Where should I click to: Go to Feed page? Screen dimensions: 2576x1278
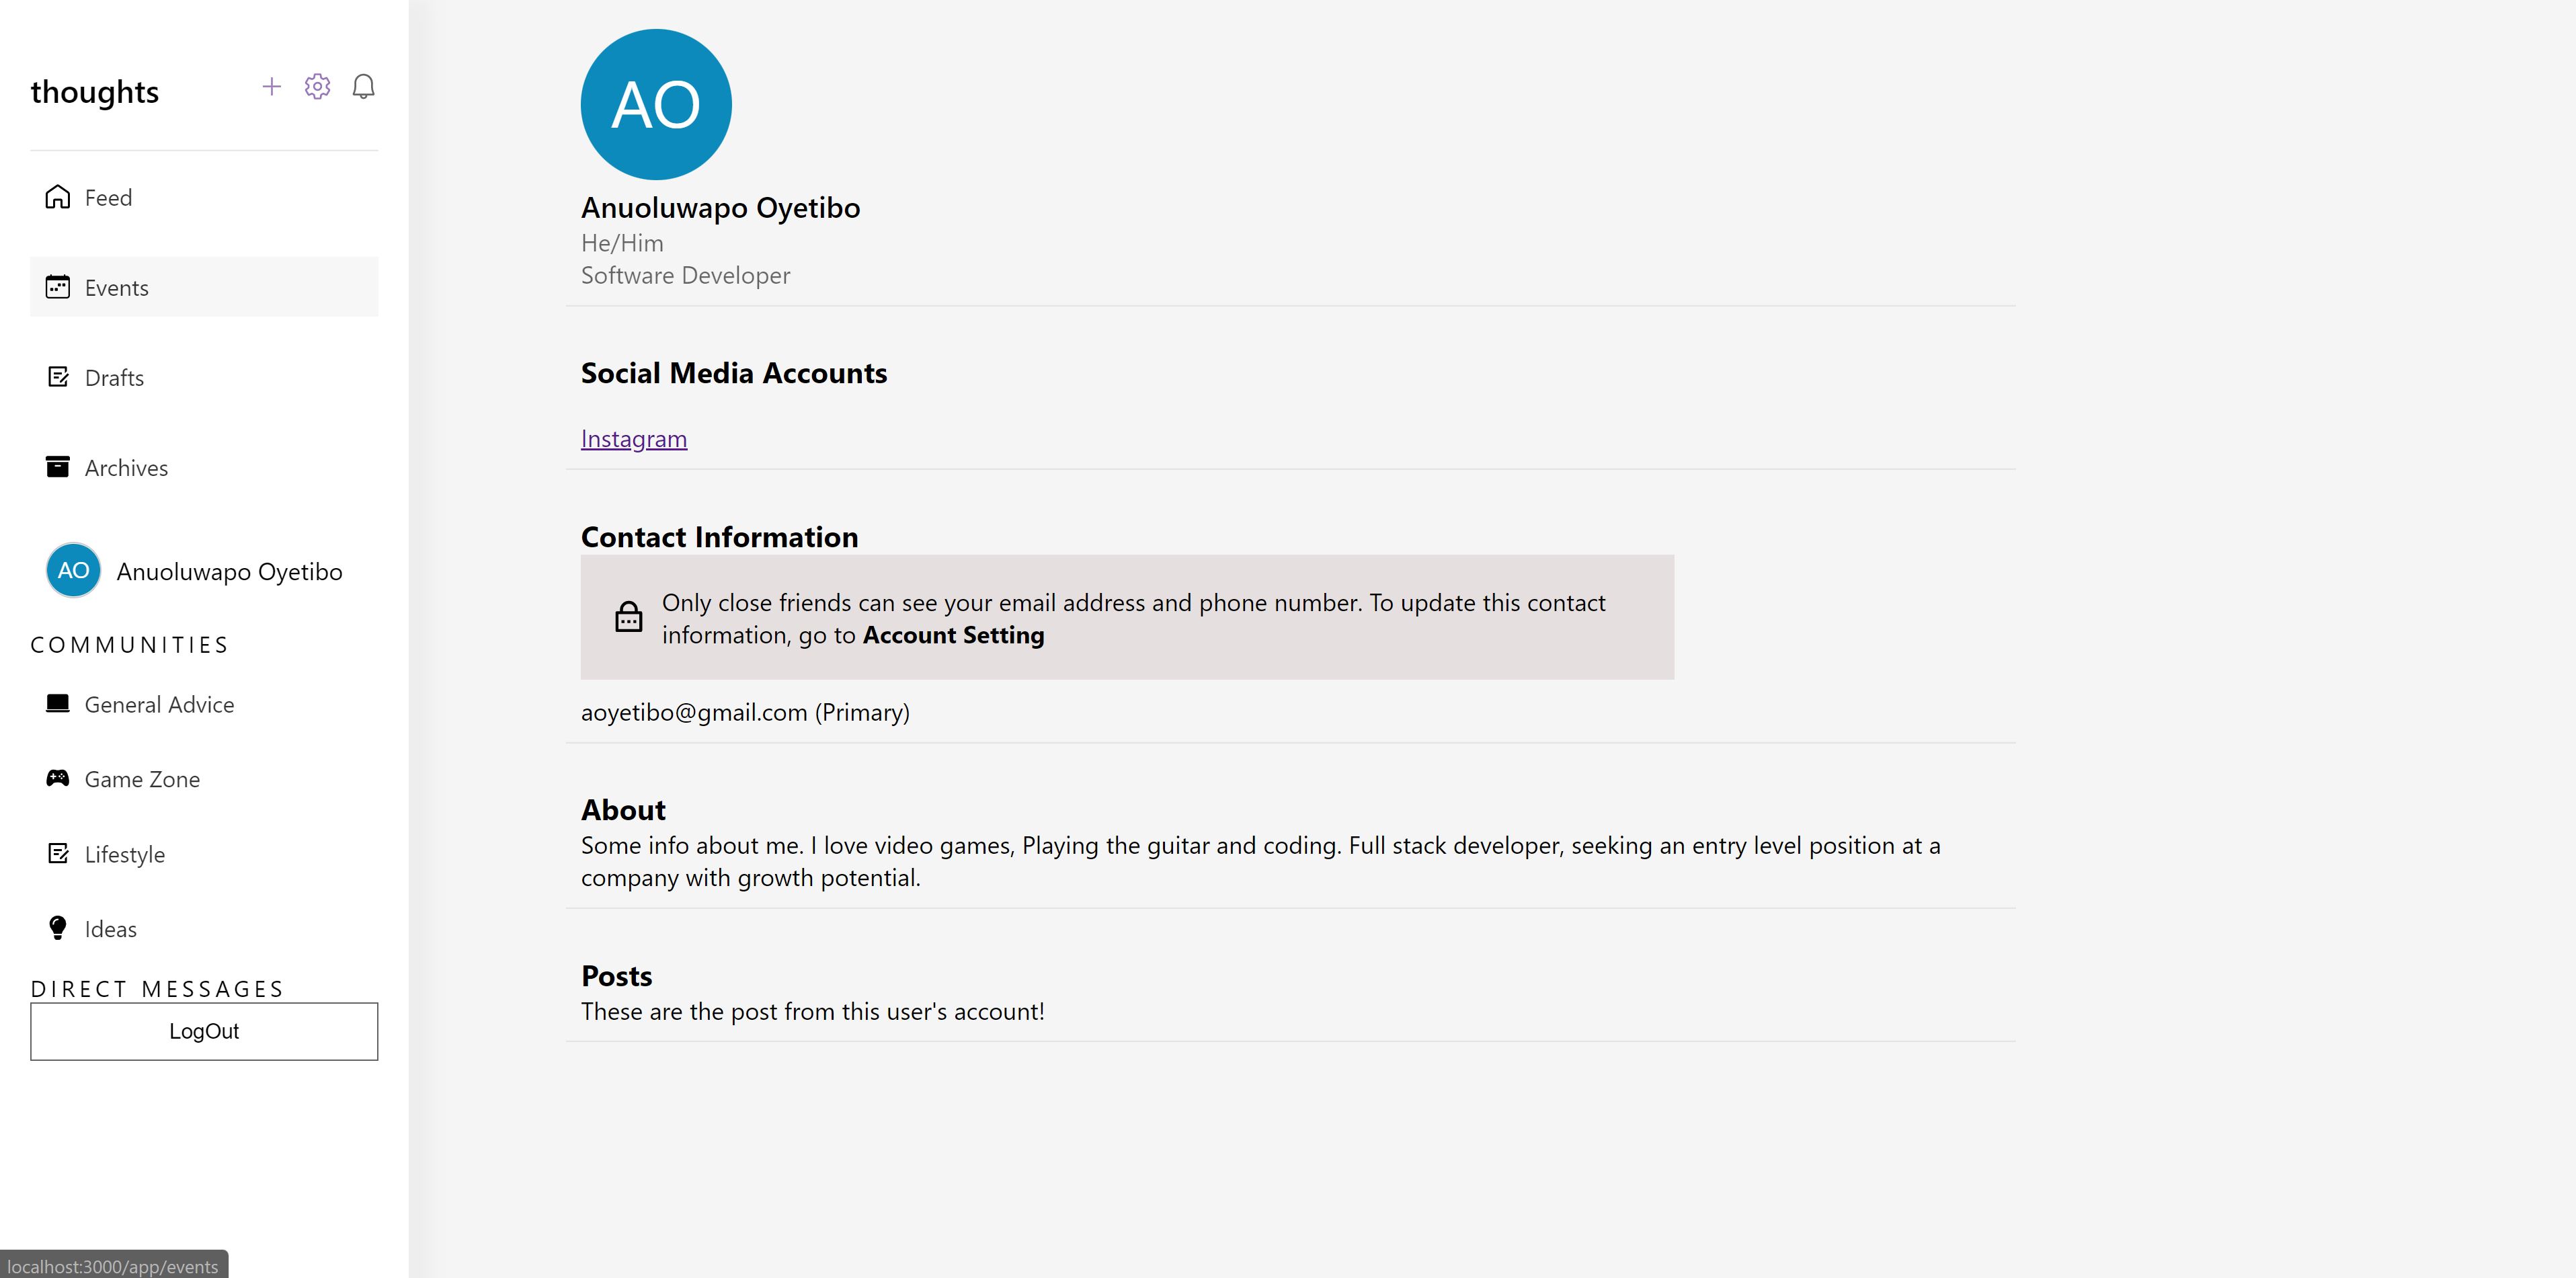click(x=204, y=197)
